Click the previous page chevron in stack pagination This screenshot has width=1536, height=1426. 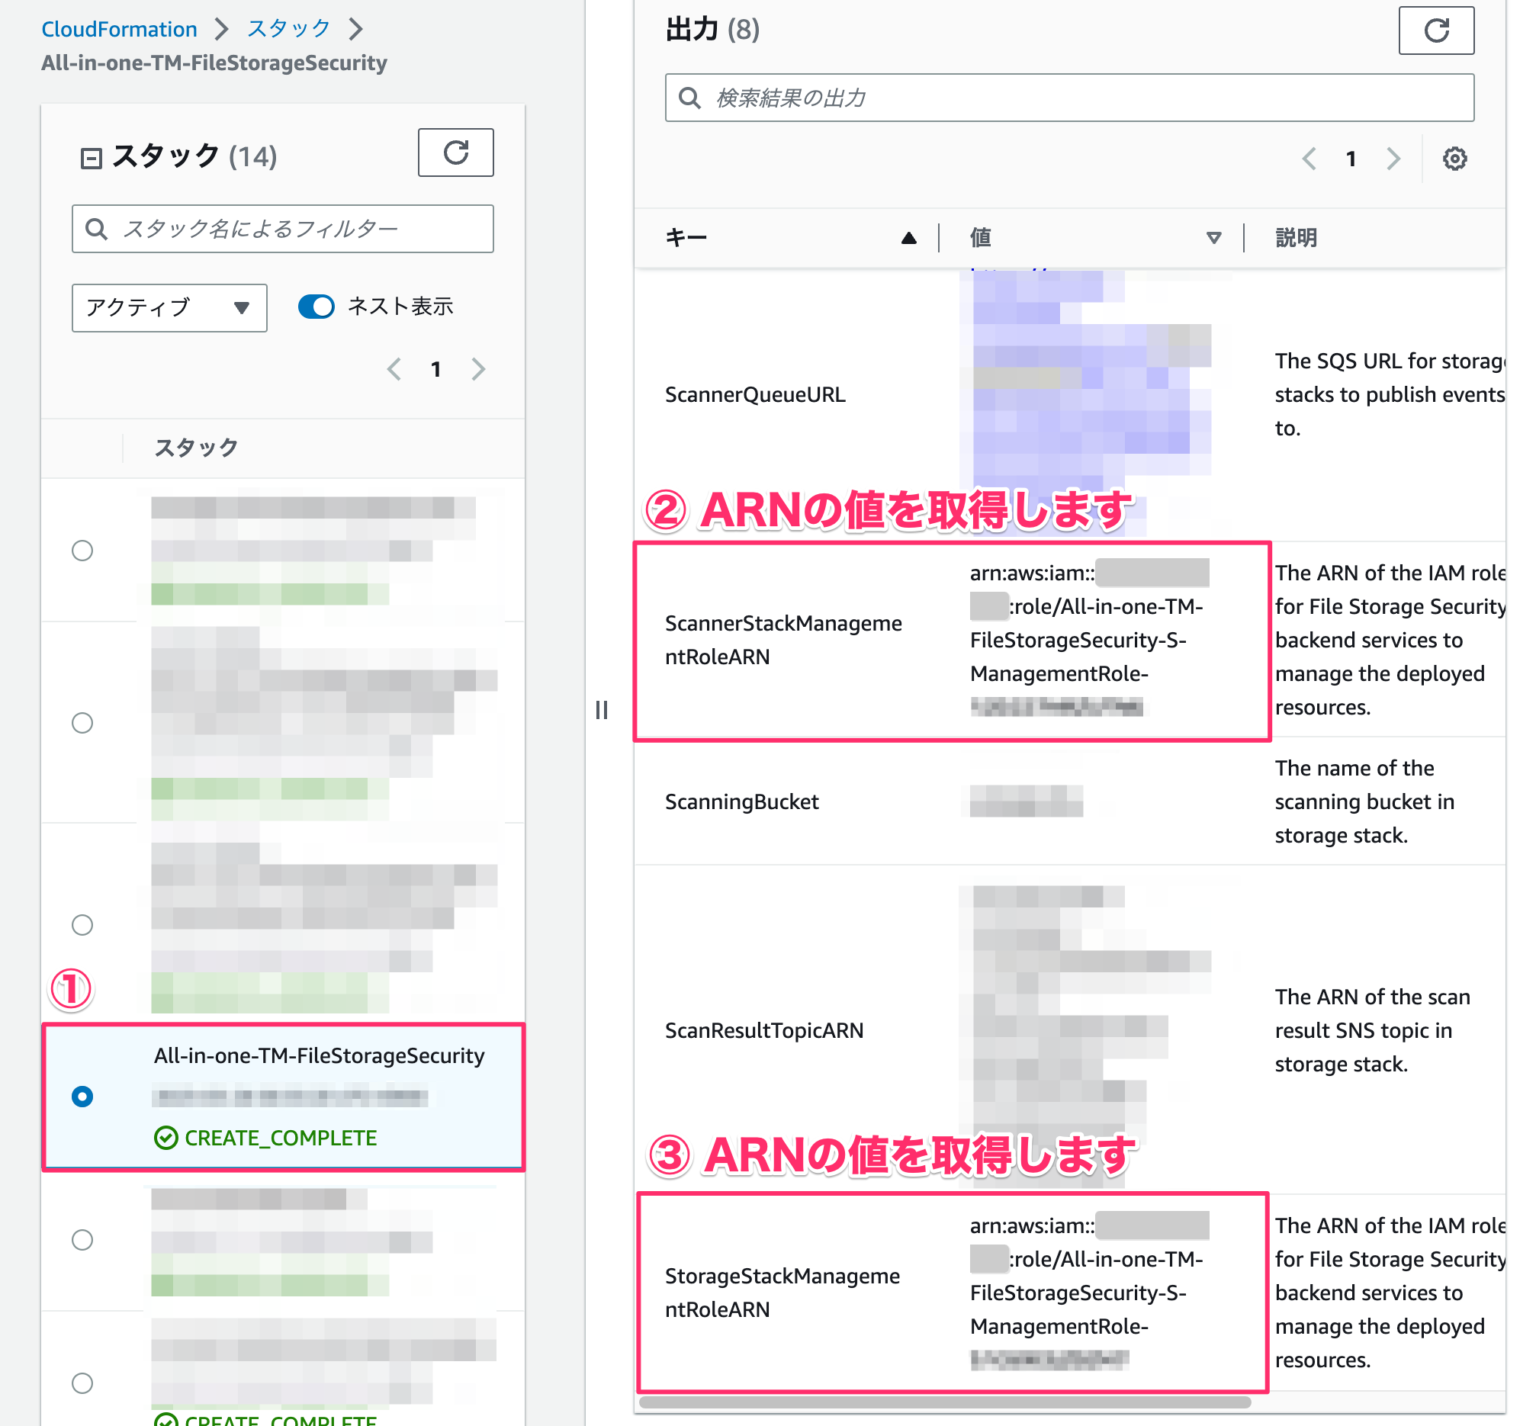(x=394, y=369)
